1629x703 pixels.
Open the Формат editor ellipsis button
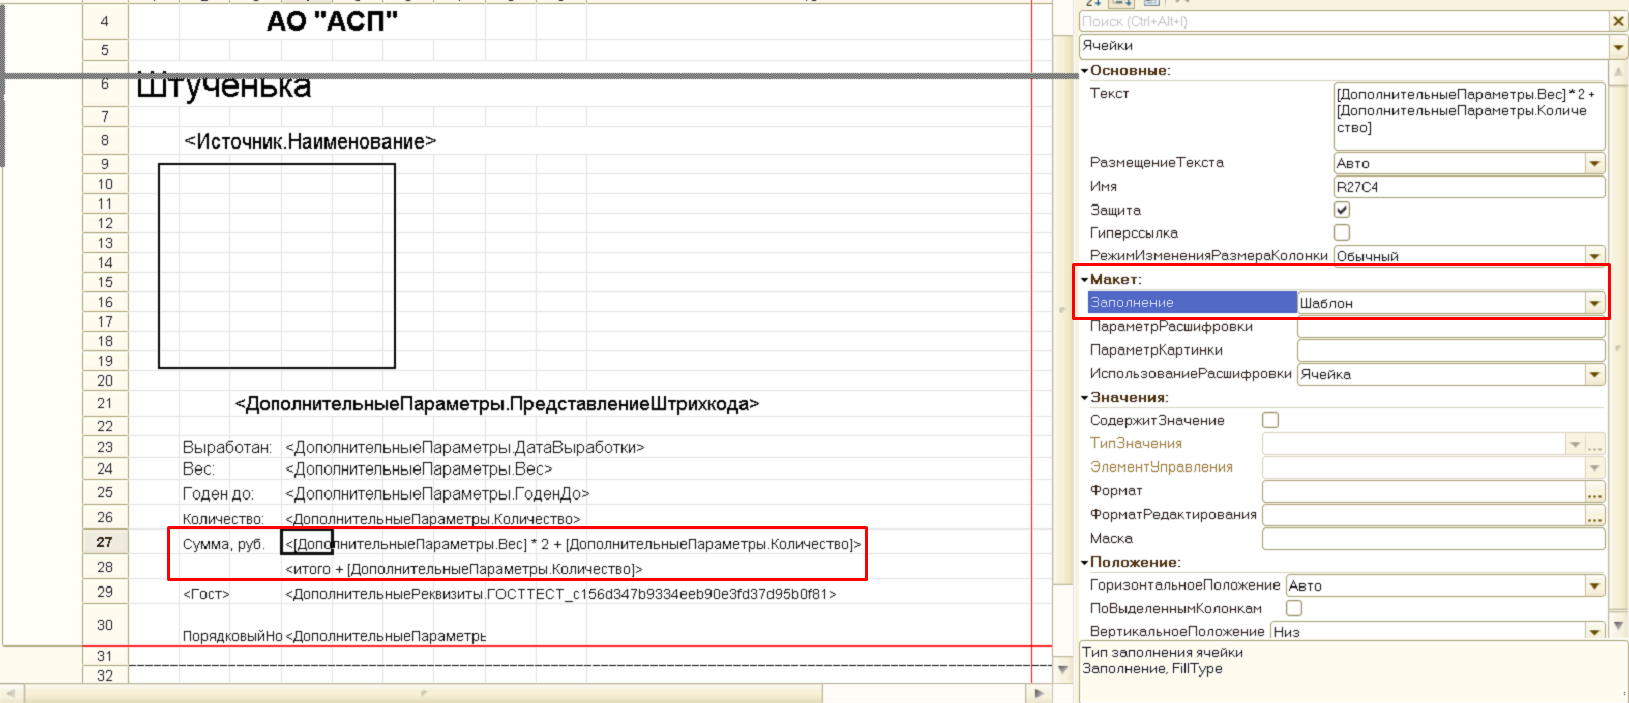[1594, 491]
